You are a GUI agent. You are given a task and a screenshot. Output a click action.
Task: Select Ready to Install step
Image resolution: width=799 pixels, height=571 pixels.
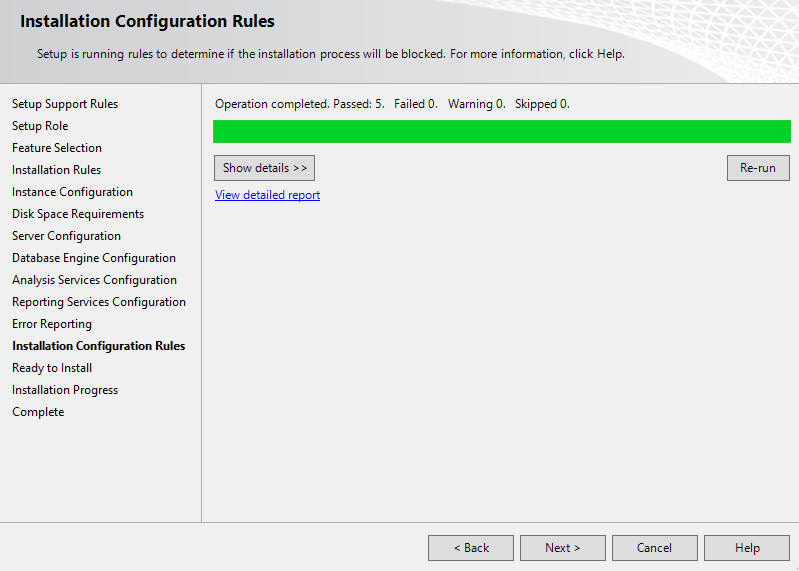[x=52, y=368]
